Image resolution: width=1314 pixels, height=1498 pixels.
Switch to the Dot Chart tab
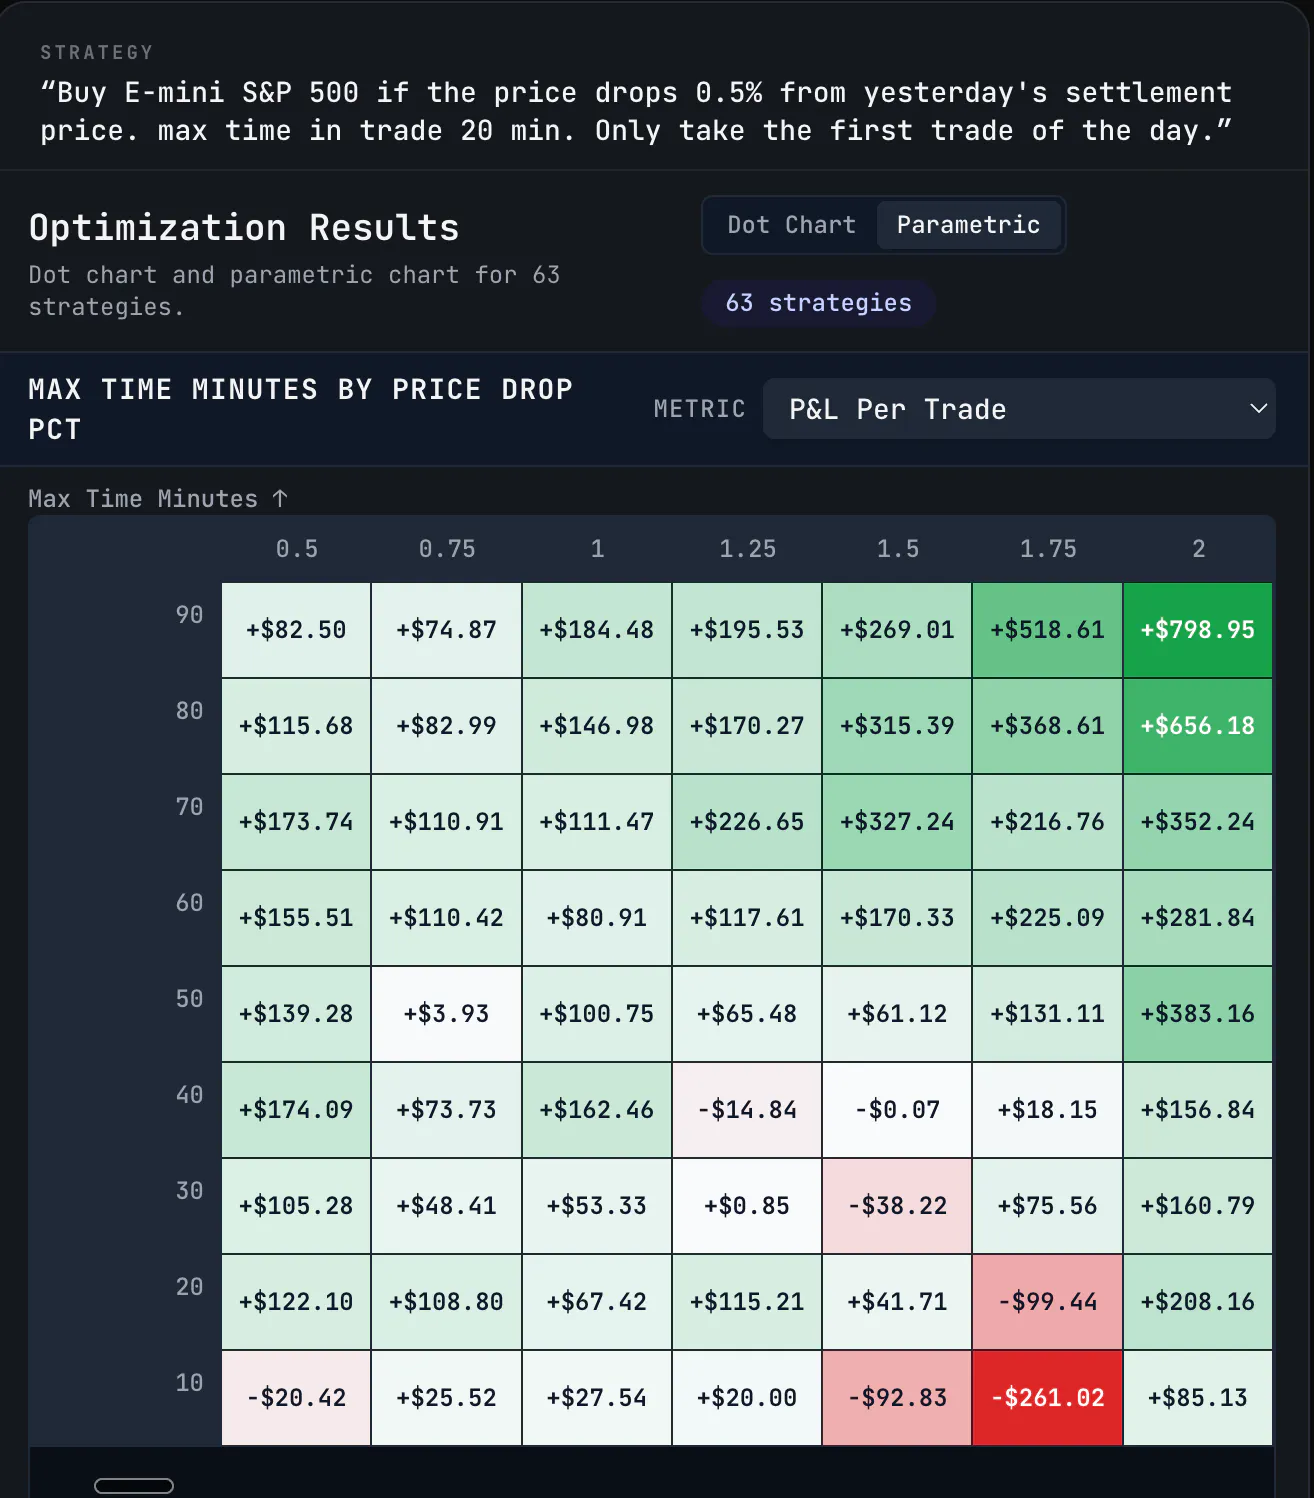click(791, 225)
